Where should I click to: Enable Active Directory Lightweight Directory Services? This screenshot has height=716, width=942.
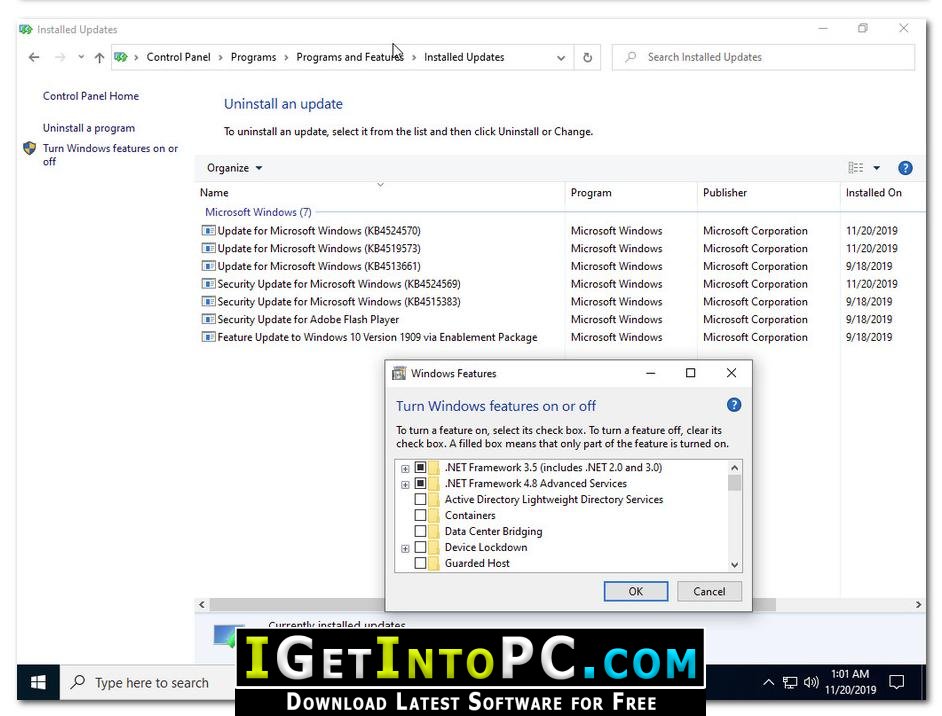[421, 499]
